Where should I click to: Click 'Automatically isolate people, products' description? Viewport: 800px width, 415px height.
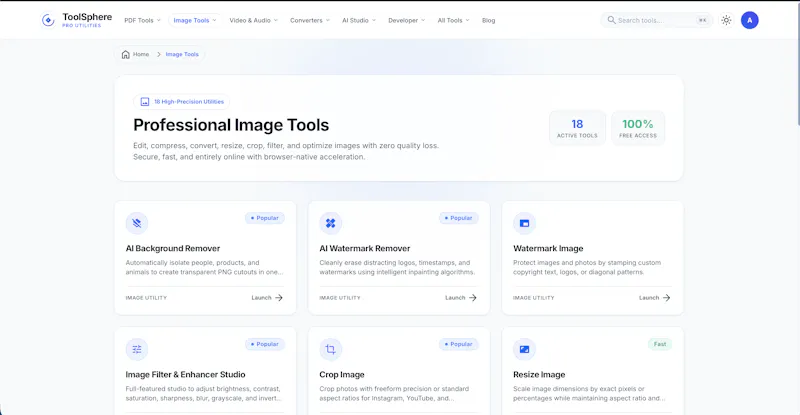pyautogui.click(x=204, y=267)
